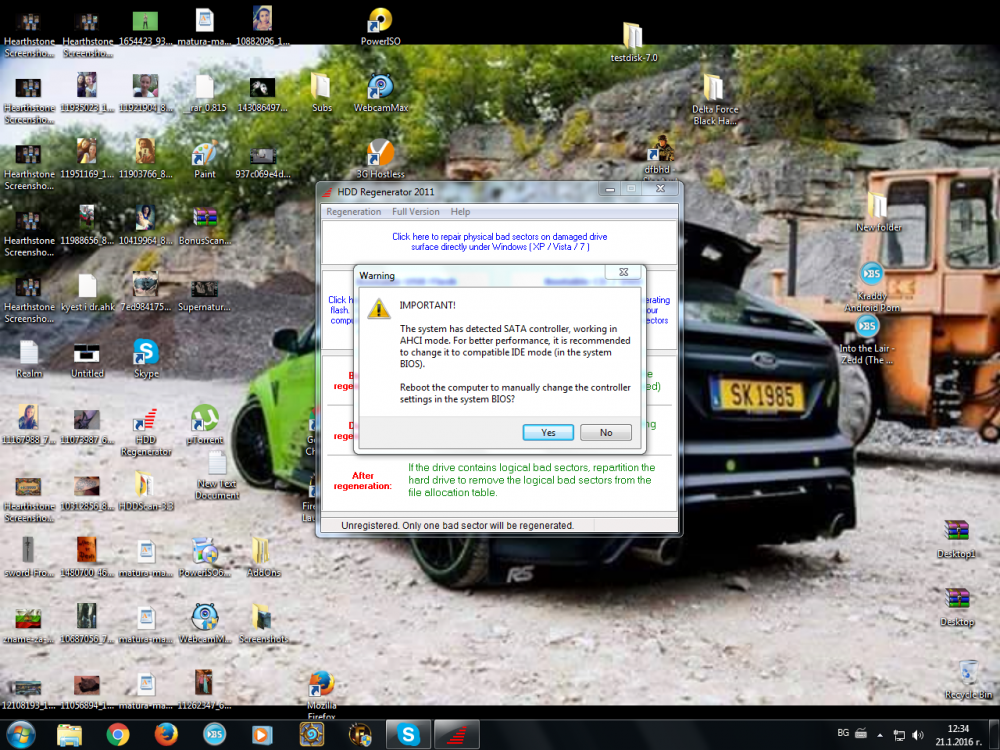Select rar_0.815 file icon
Screen dimensions: 1000x750
coord(205,93)
